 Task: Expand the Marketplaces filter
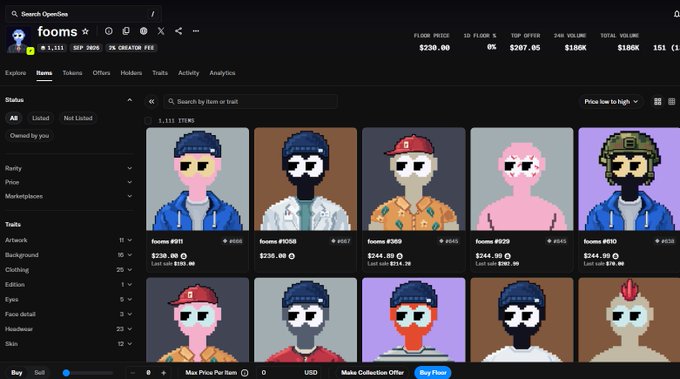coord(69,196)
